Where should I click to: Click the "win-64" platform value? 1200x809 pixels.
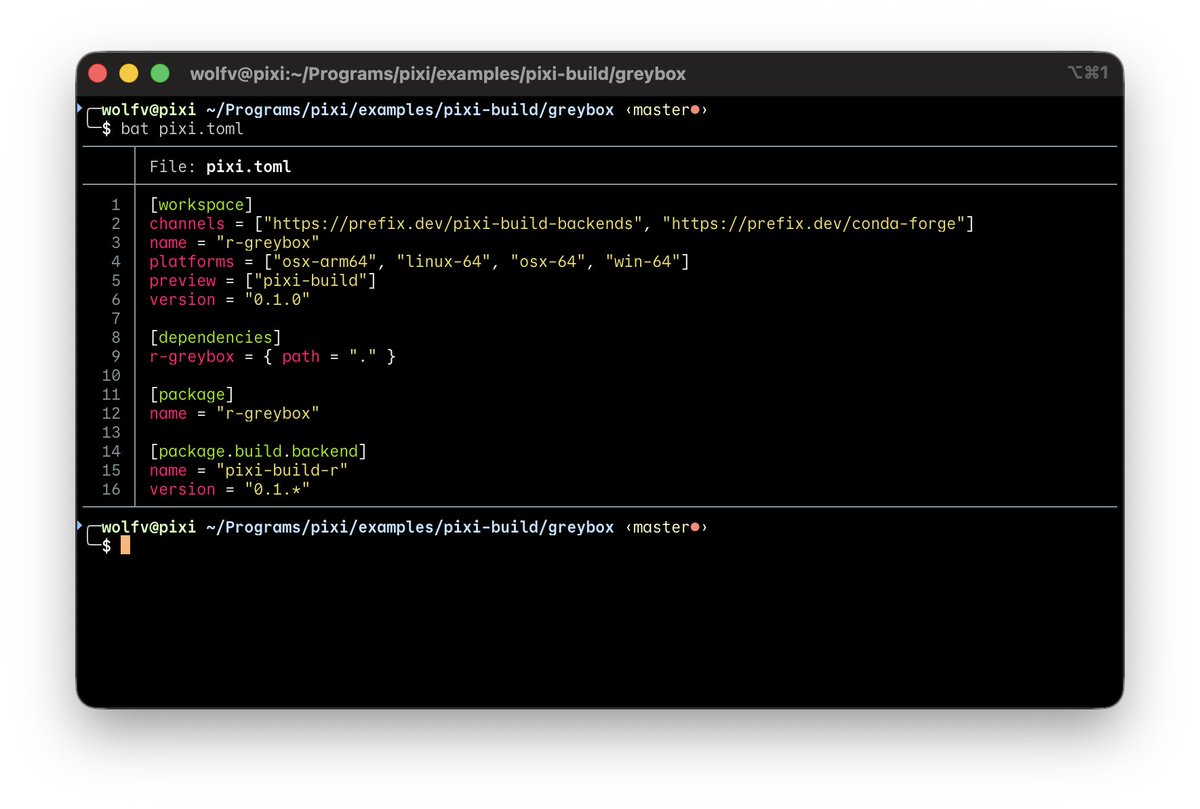tap(643, 262)
